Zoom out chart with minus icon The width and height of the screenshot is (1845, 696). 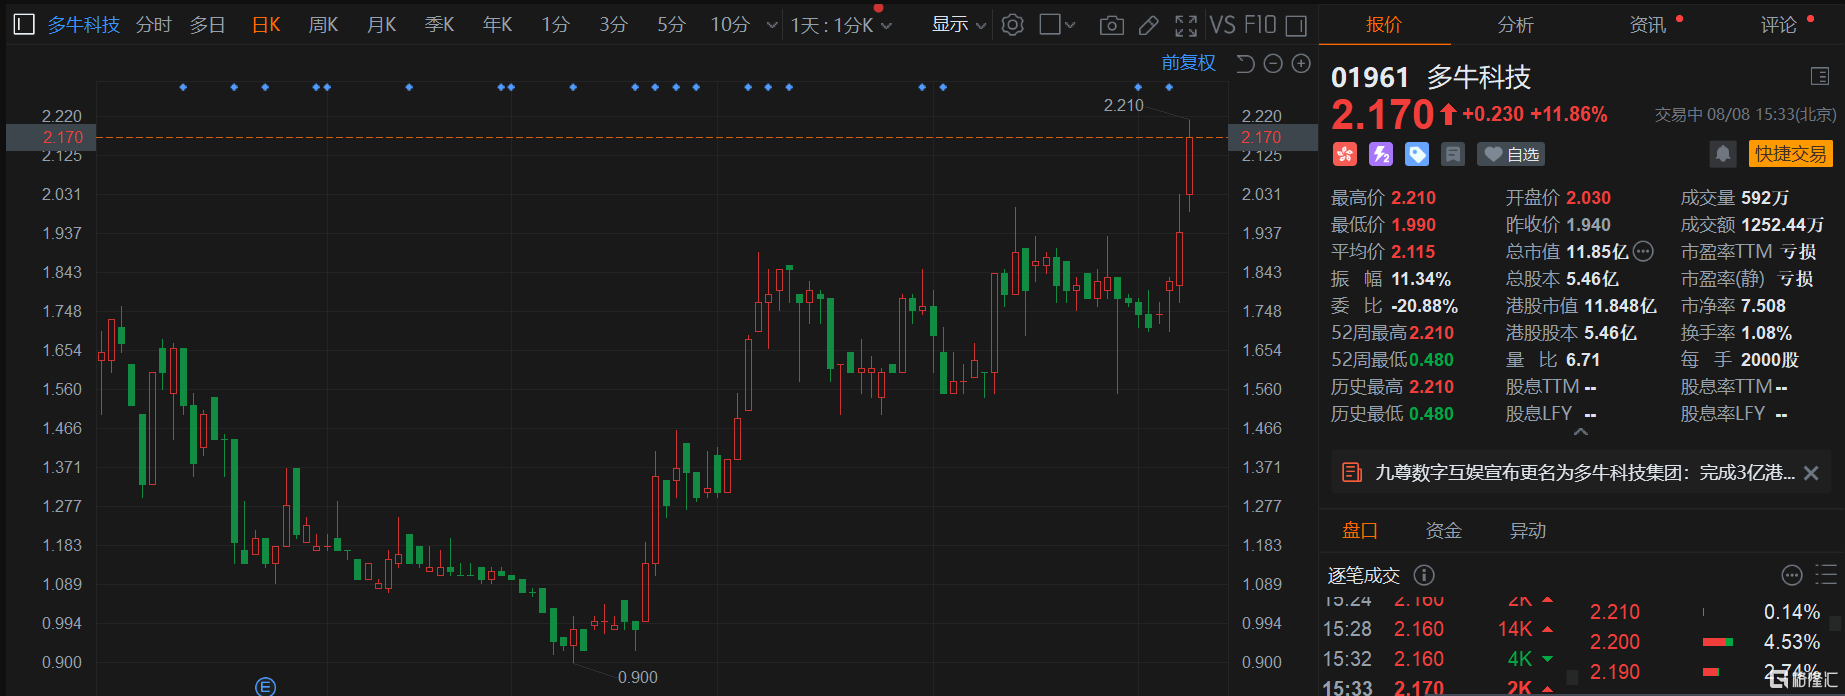pos(1273,64)
